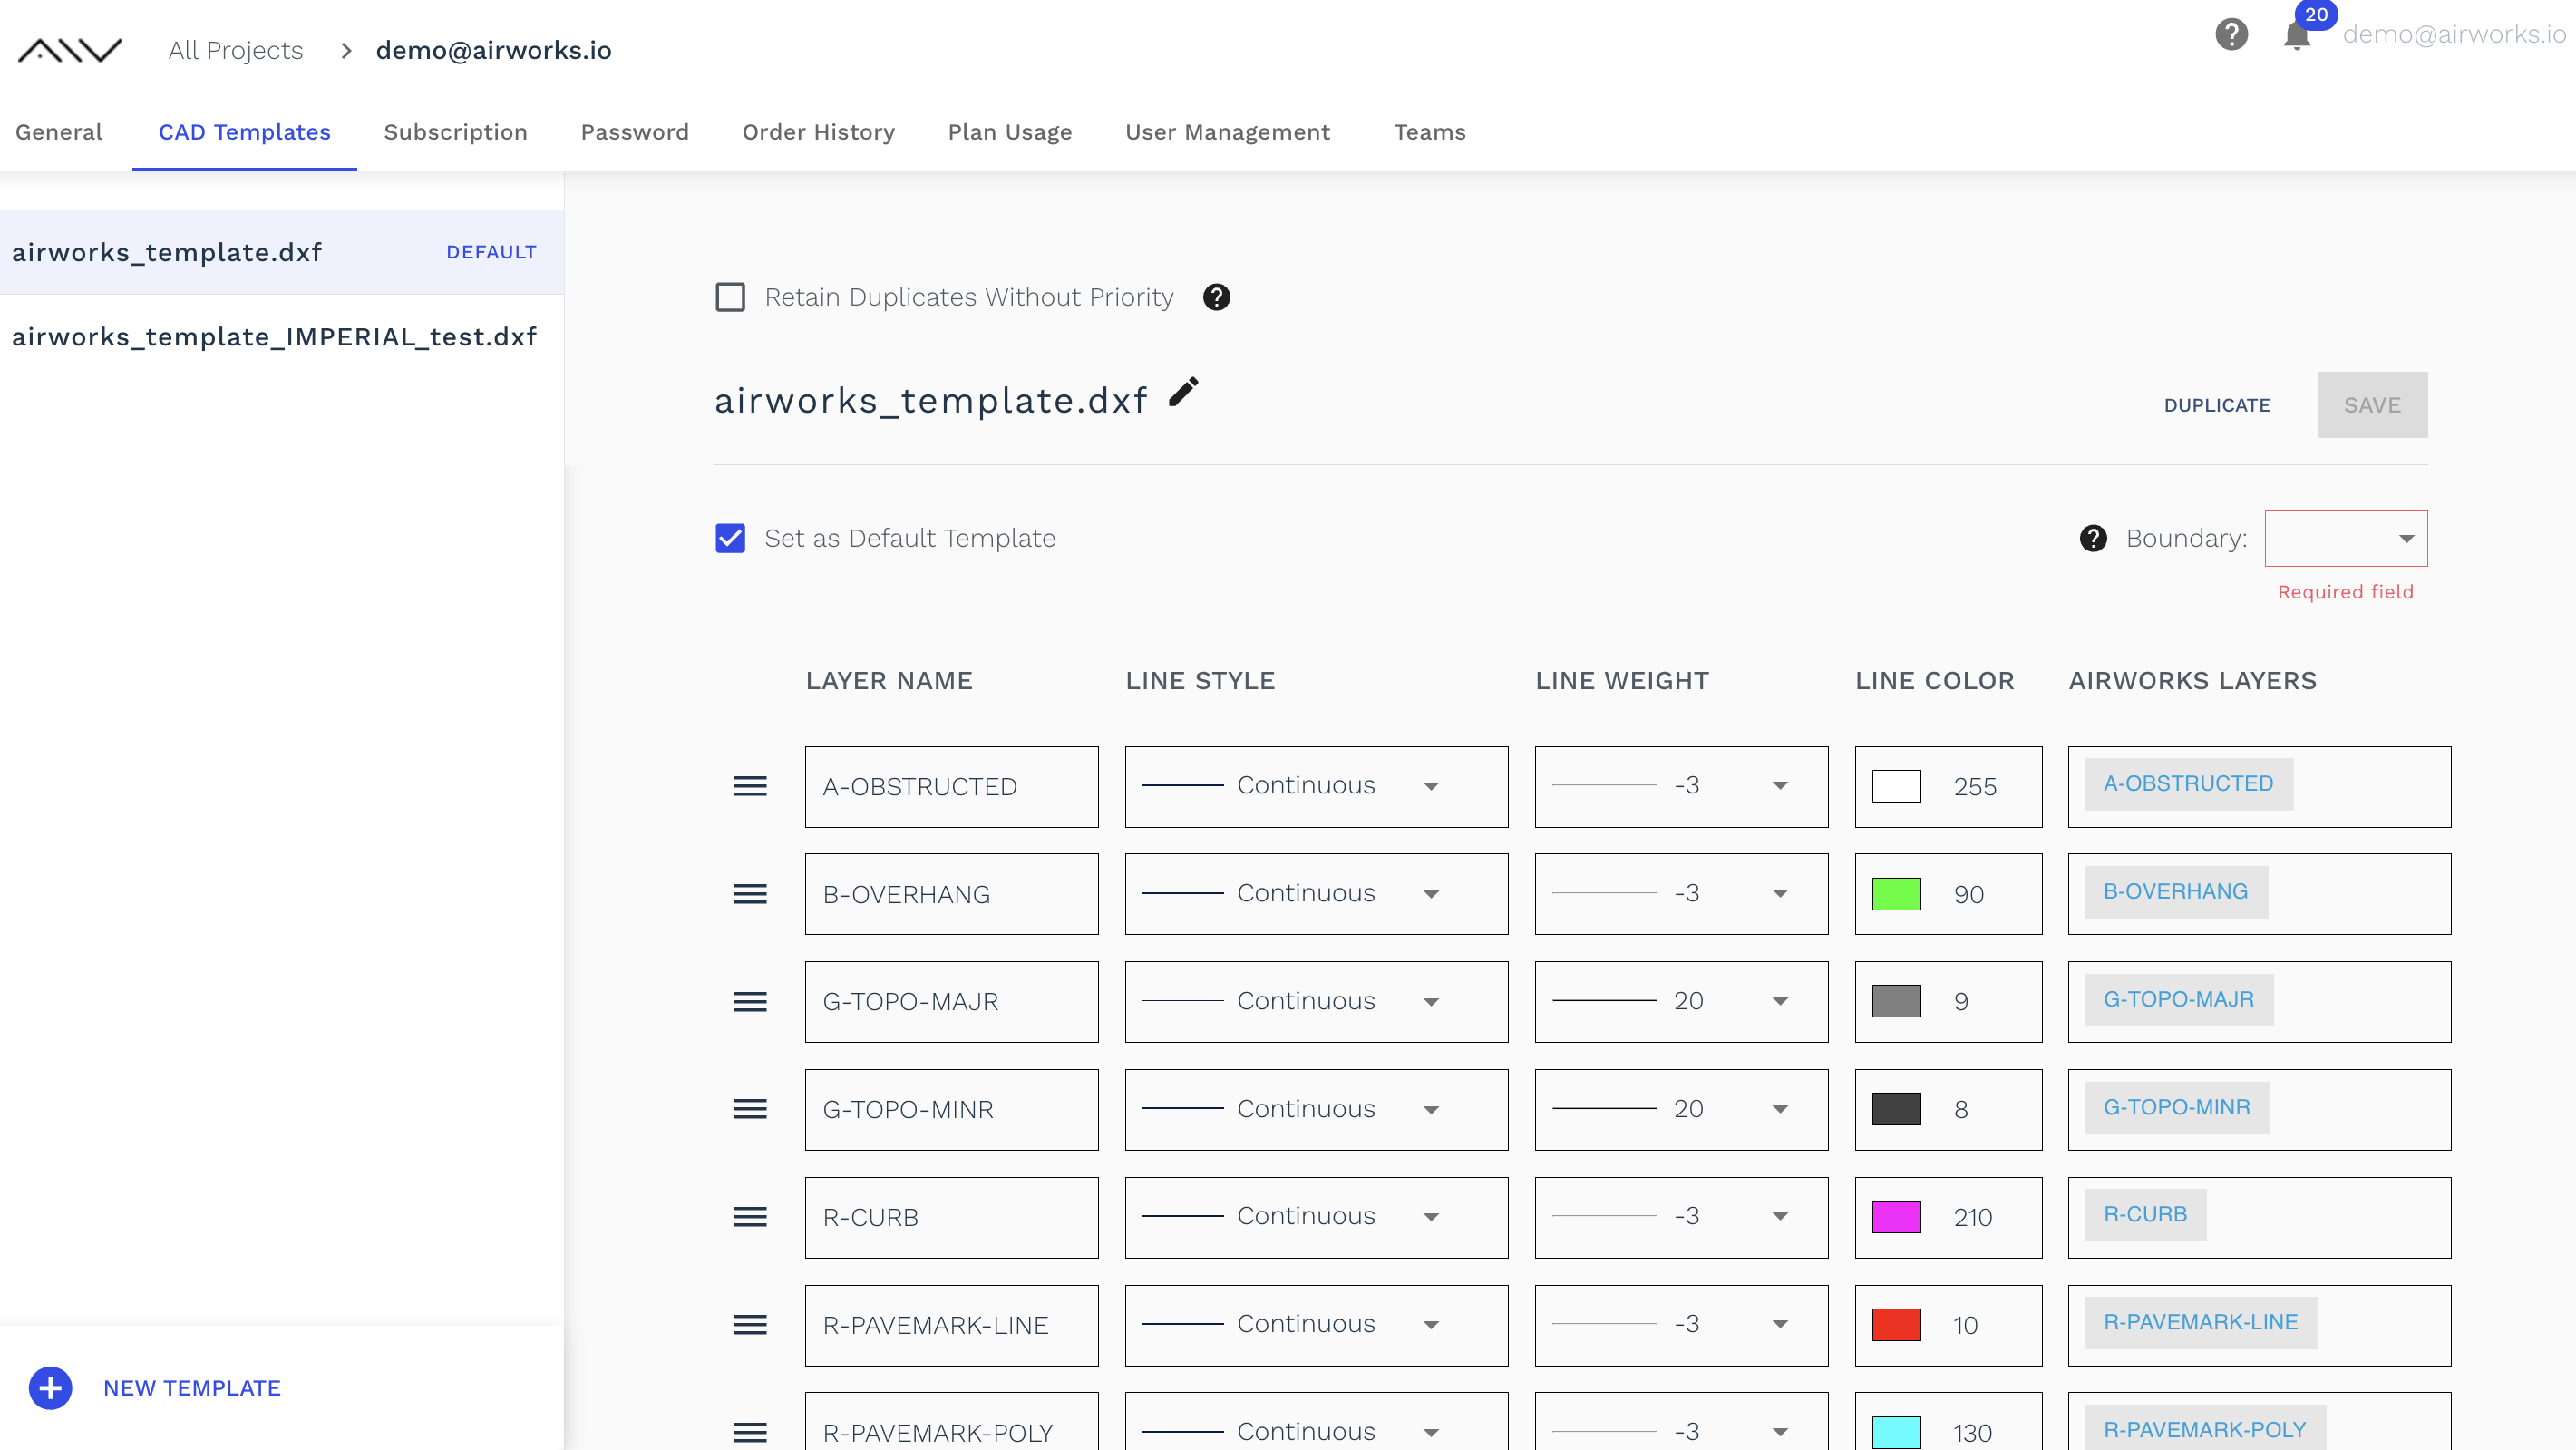2576x1450 pixels.
Task: Click the Duplicate button
Action: point(2216,405)
